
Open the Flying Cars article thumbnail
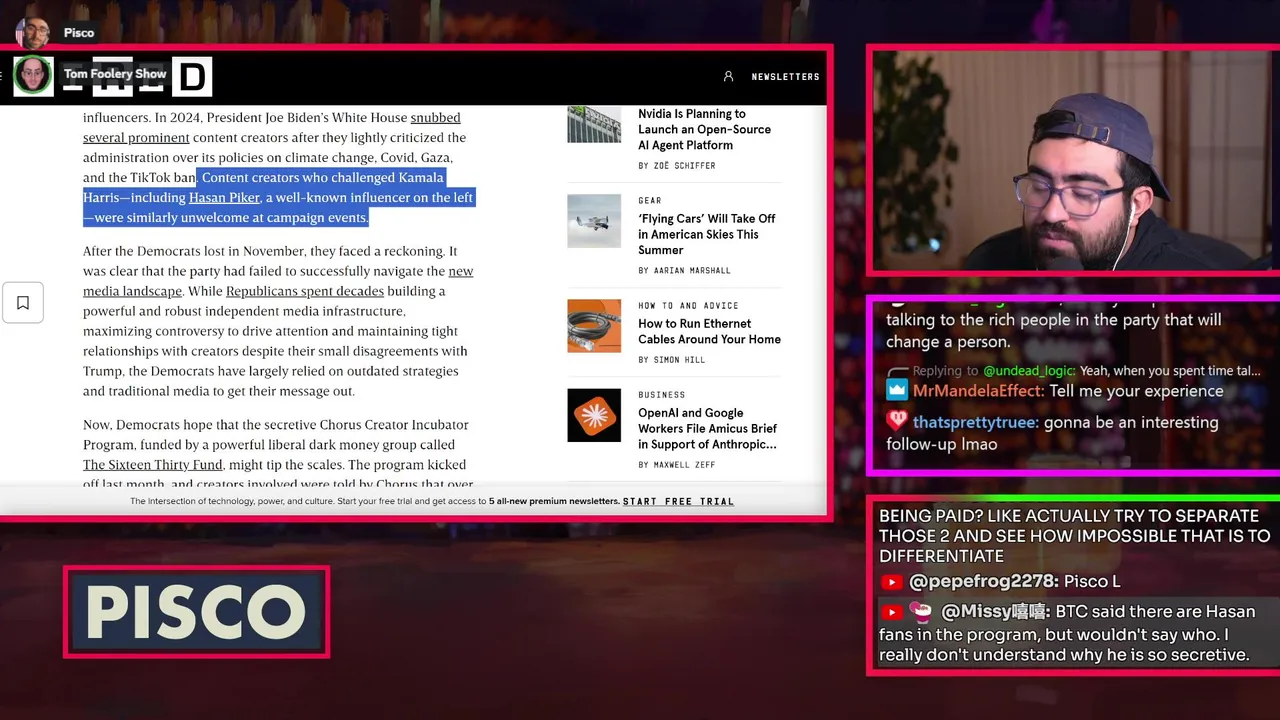(594, 220)
